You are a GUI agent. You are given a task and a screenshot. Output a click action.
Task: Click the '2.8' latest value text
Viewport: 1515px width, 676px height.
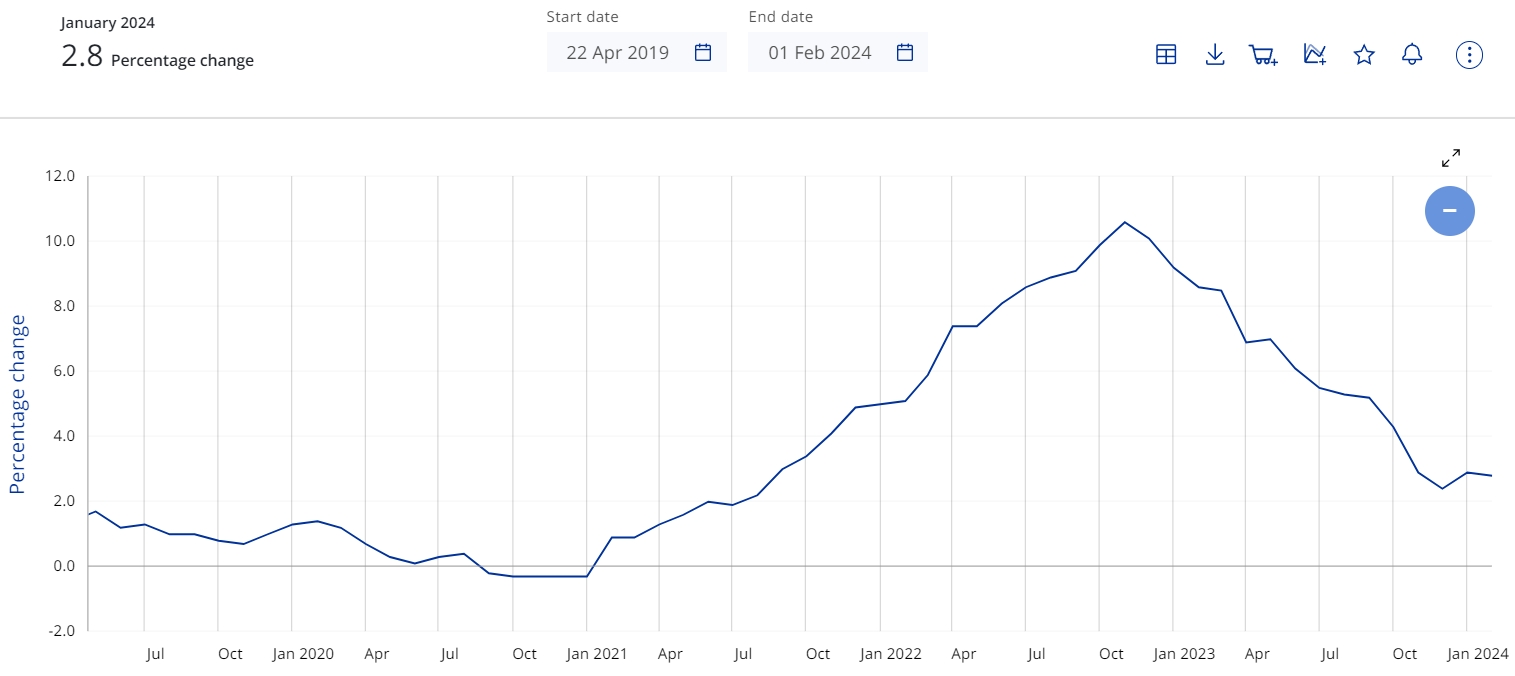[x=81, y=56]
